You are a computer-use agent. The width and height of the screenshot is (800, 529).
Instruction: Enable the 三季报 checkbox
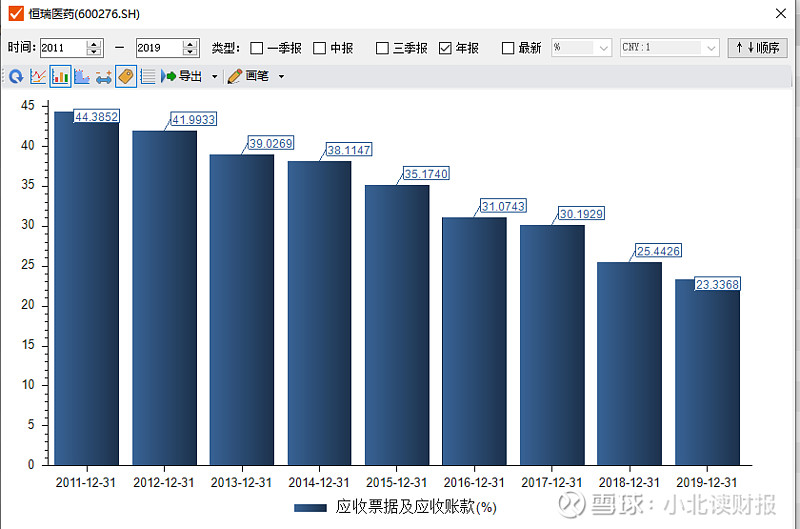point(382,48)
